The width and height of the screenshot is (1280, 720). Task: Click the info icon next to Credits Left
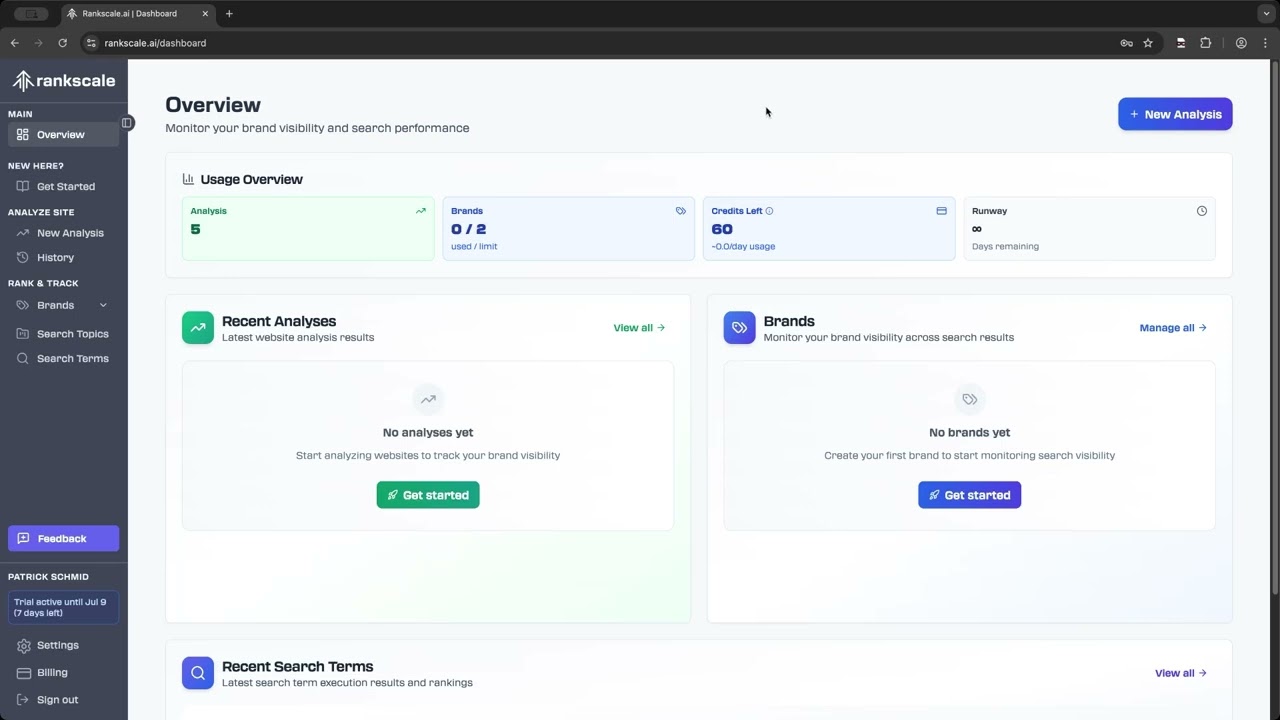tap(770, 211)
